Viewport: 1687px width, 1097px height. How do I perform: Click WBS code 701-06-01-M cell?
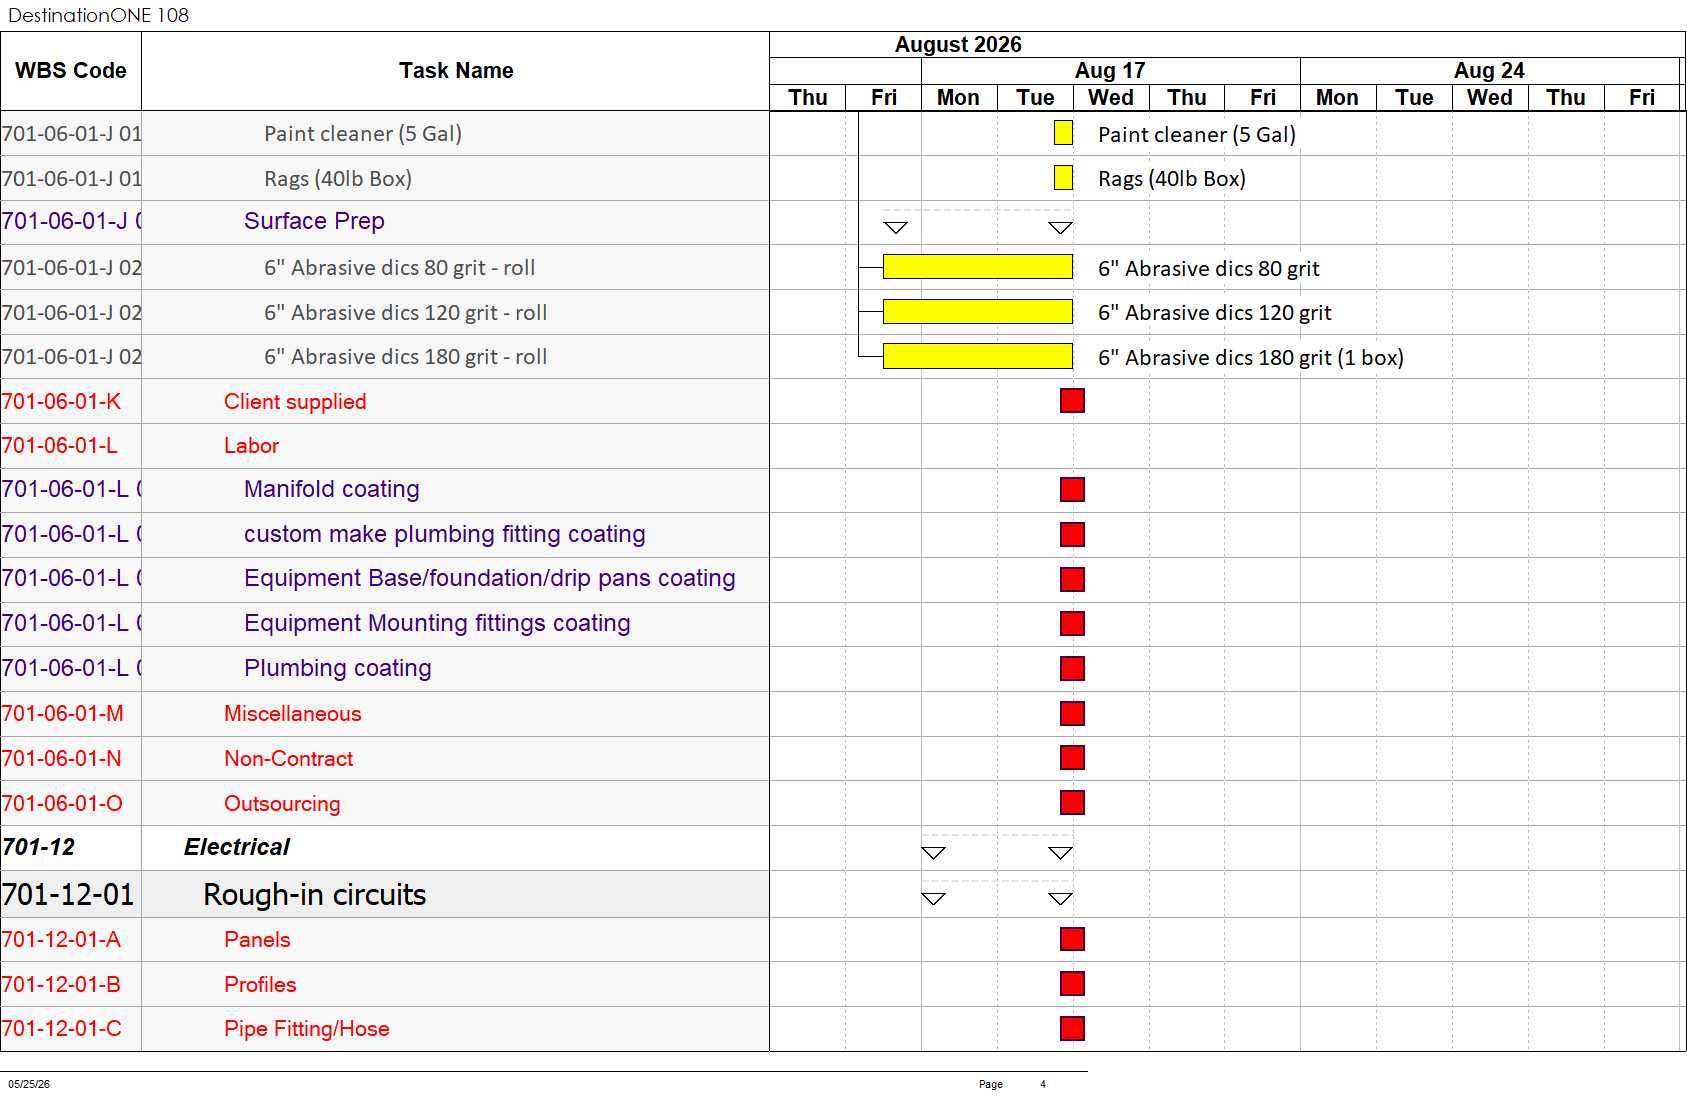[x=71, y=714]
